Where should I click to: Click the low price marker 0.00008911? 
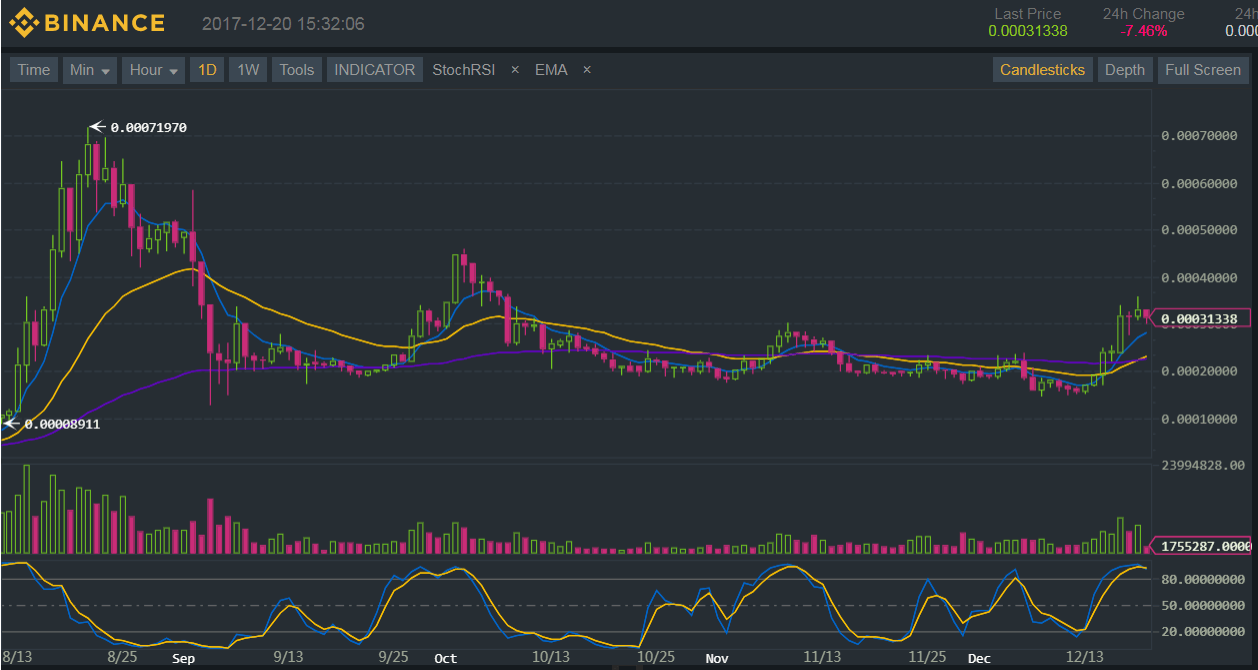pyautogui.click(x=62, y=424)
